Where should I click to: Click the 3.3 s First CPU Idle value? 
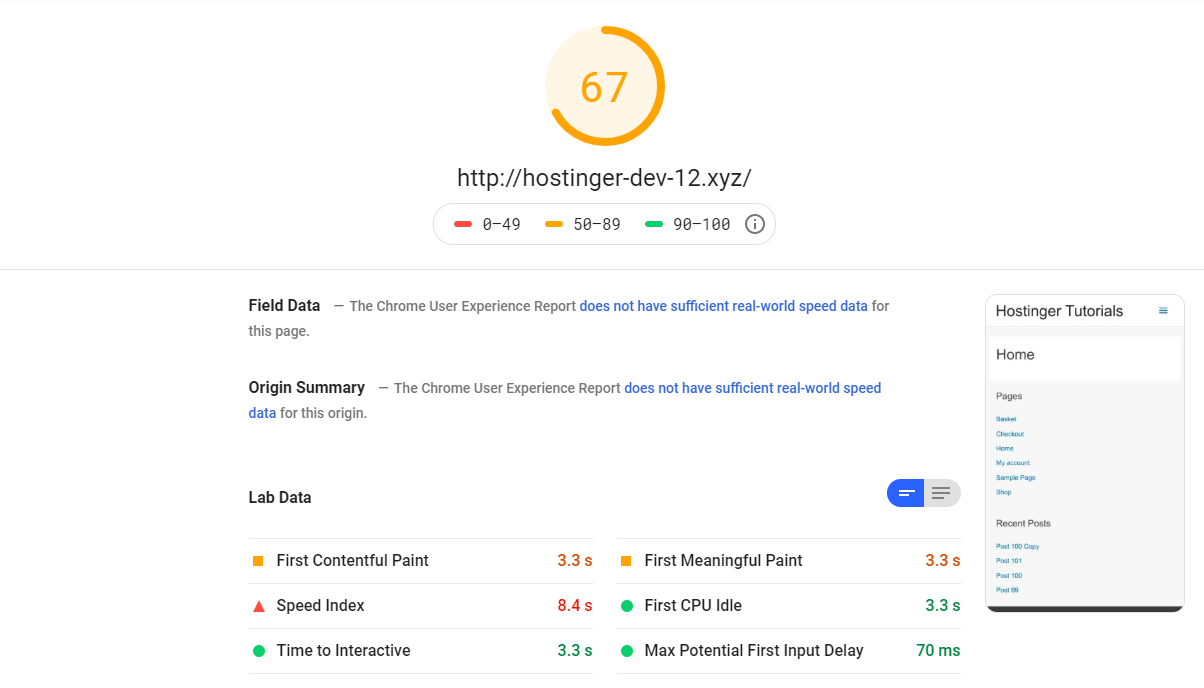coord(943,606)
